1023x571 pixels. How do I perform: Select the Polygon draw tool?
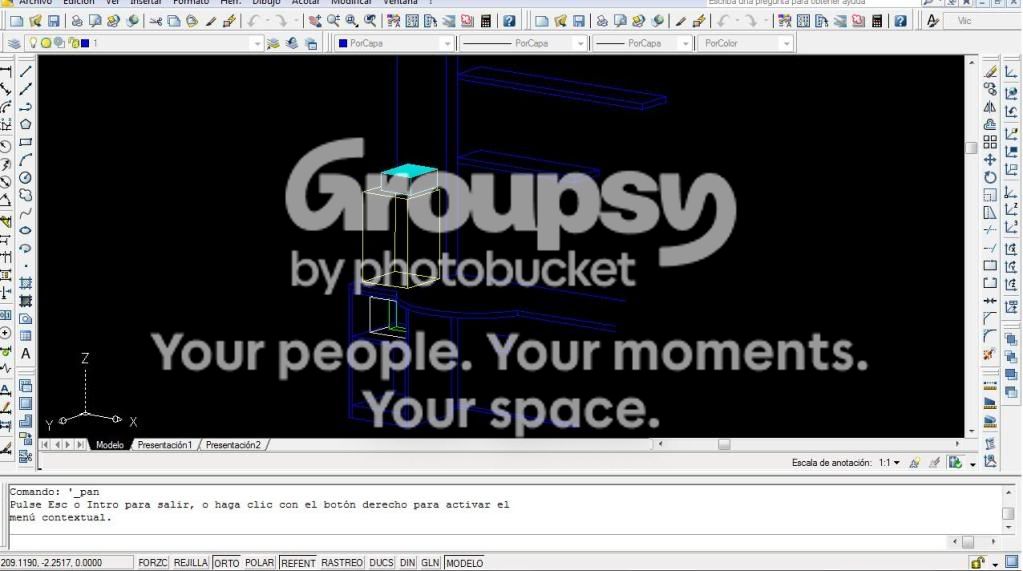[x=25, y=124]
